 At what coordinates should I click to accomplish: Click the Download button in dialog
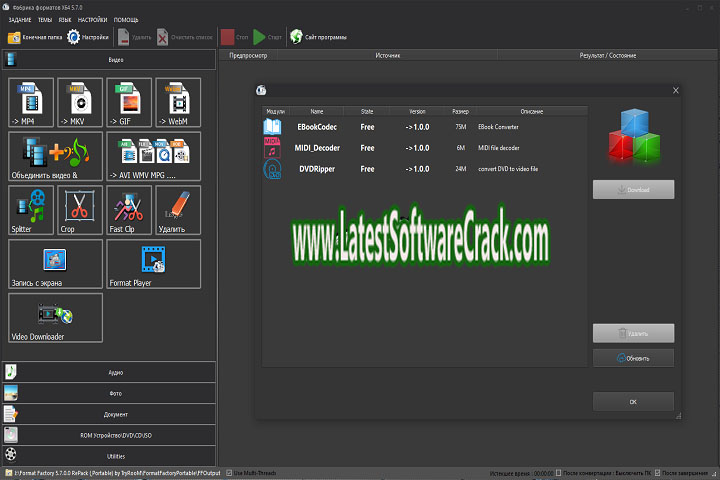coord(633,189)
